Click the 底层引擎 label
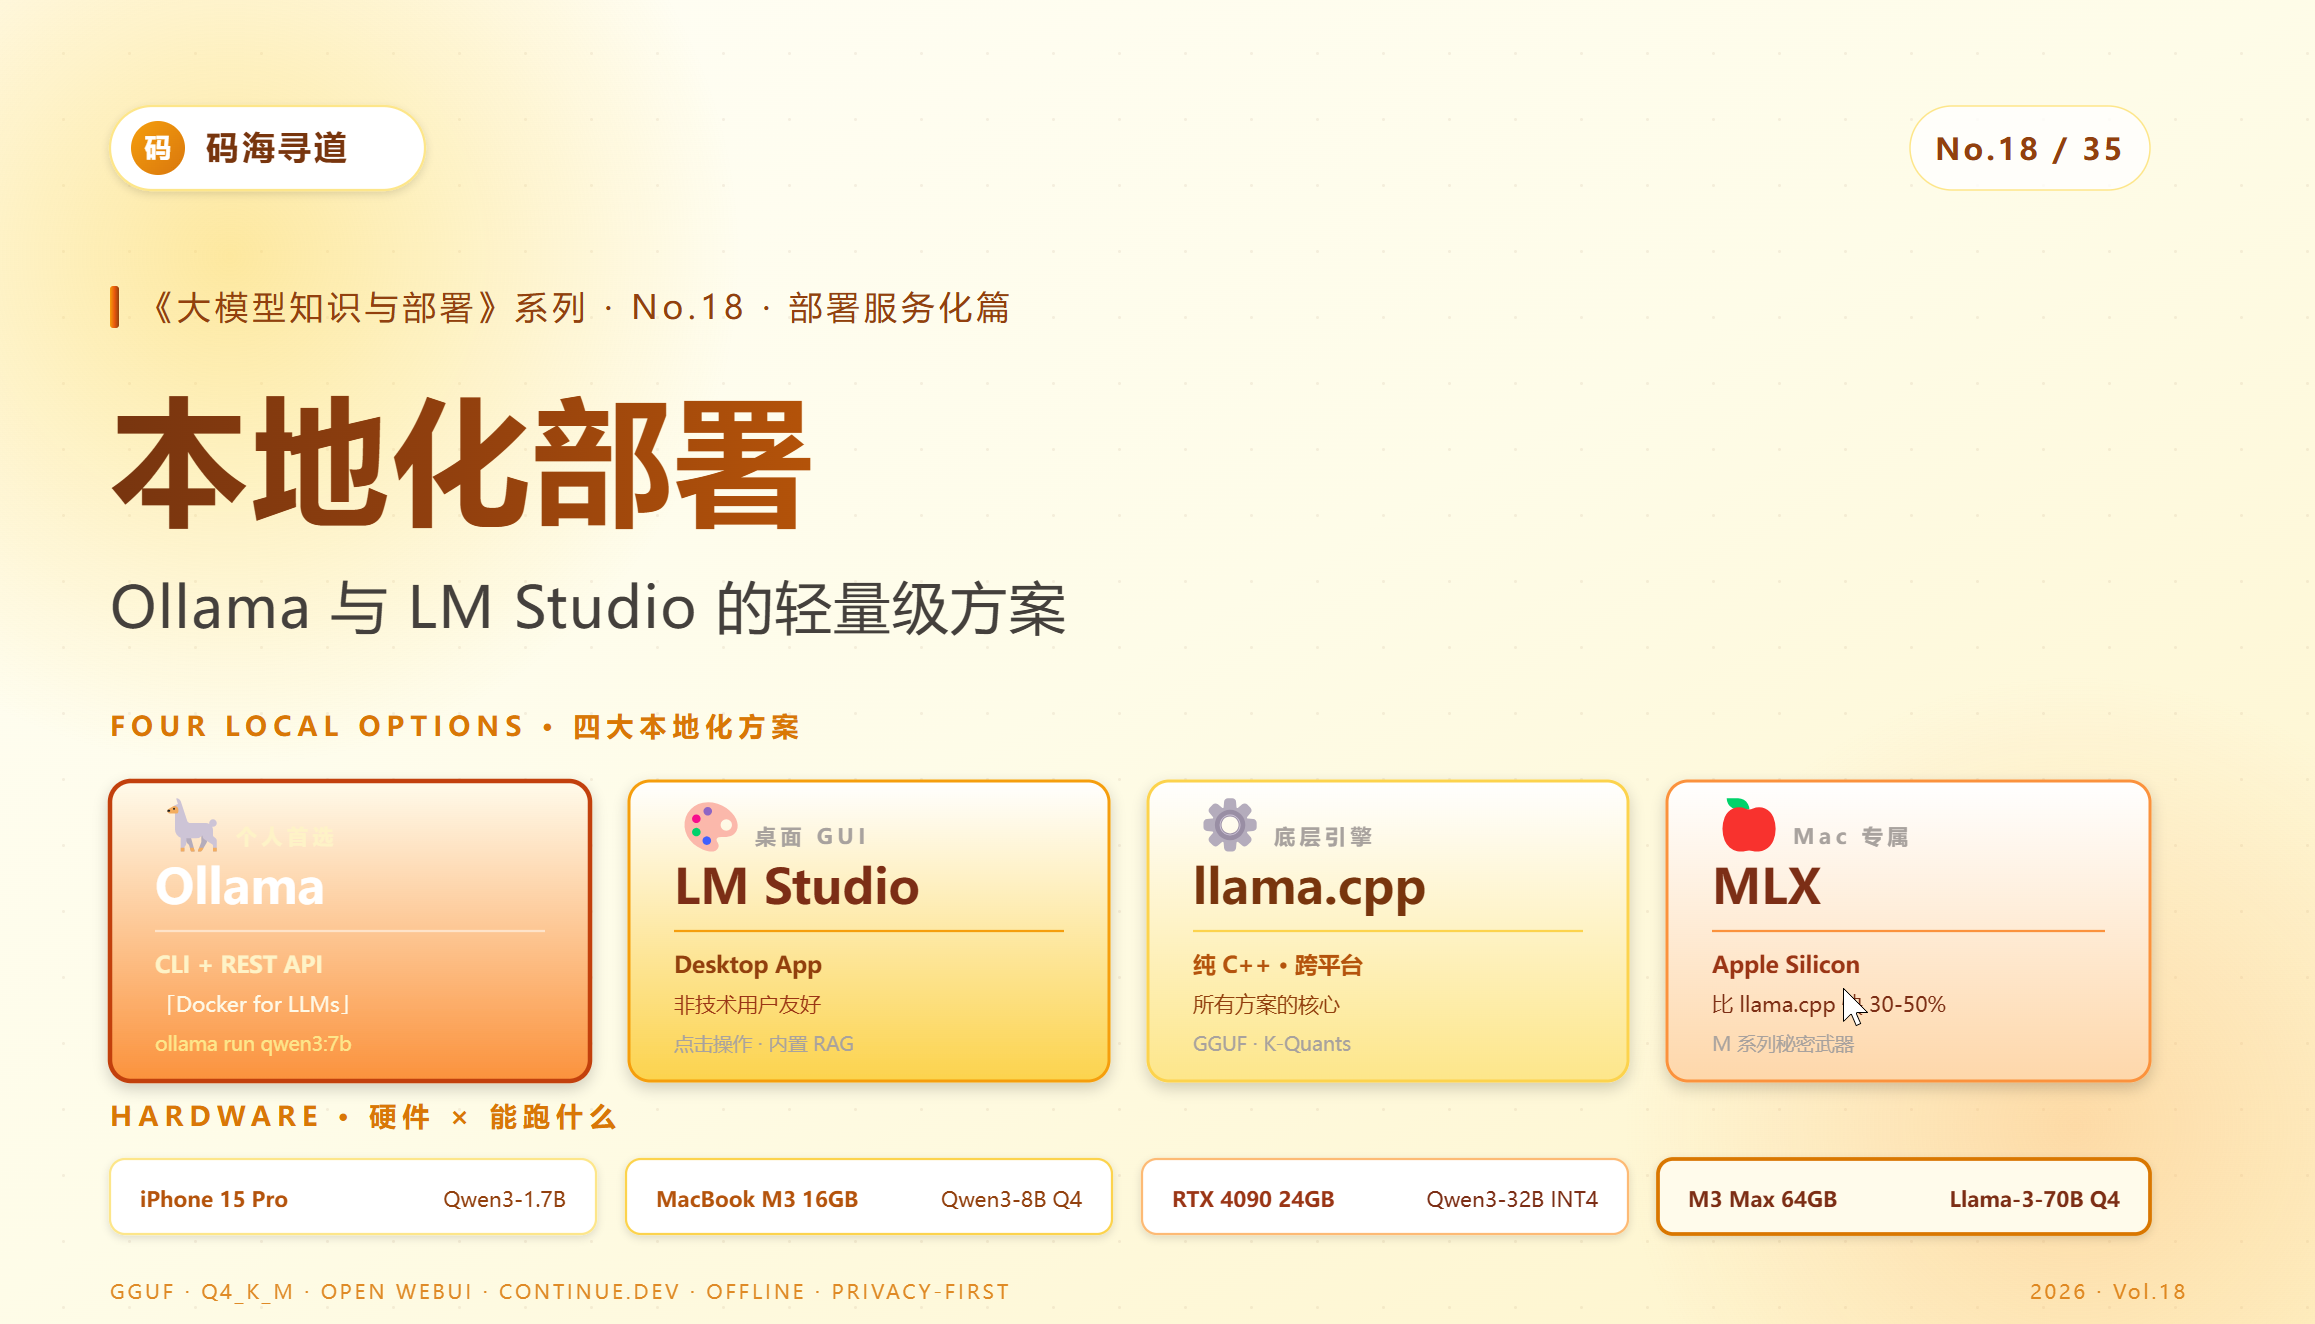The width and height of the screenshot is (2315, 1324). click(x=1323, y=836)
